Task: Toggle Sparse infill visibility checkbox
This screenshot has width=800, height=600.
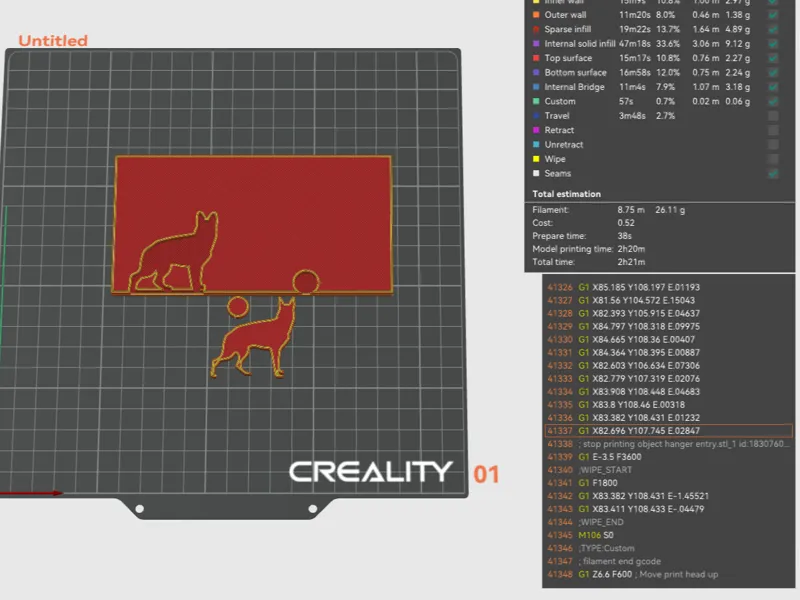Action: click(x=773, y=29)
